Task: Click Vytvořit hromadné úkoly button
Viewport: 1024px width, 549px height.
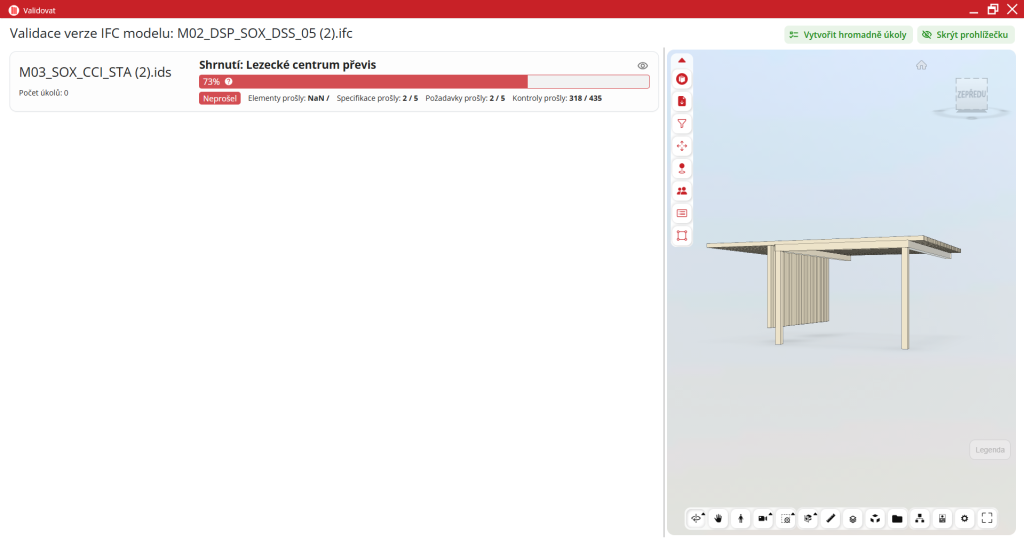Action: [847, 34]
